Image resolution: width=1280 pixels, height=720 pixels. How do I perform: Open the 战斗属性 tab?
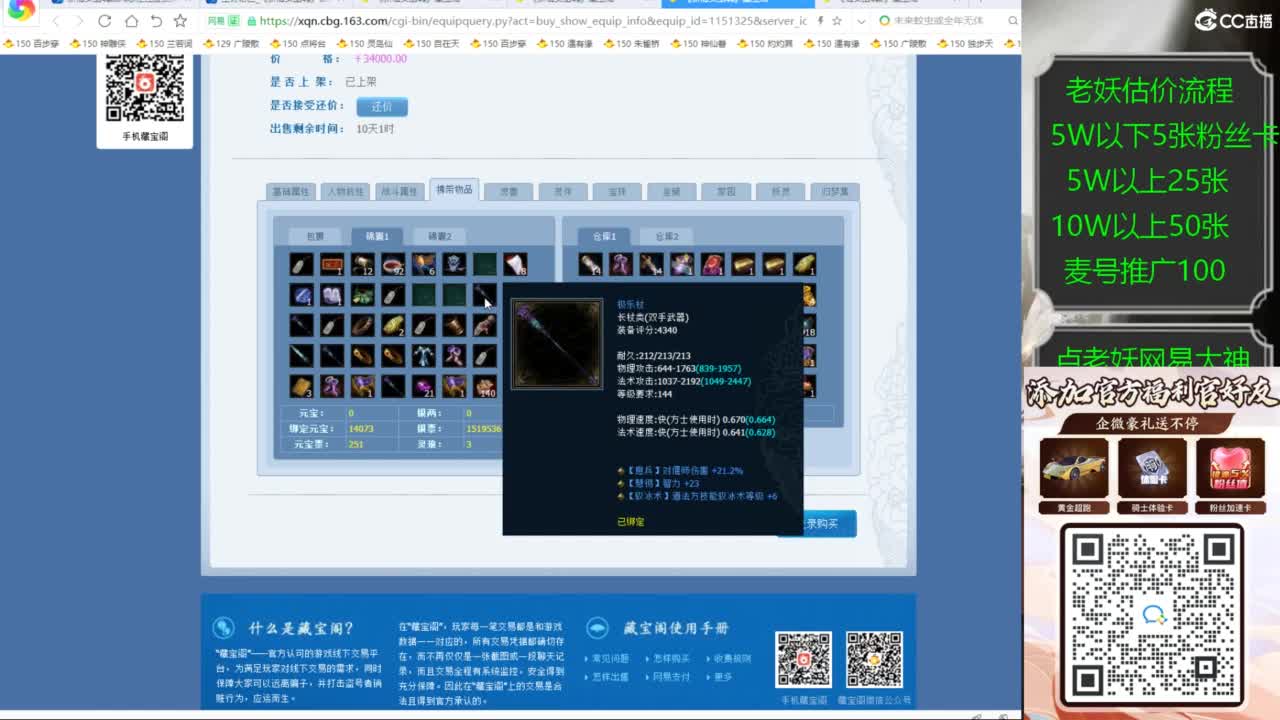[x=402, y=190]
